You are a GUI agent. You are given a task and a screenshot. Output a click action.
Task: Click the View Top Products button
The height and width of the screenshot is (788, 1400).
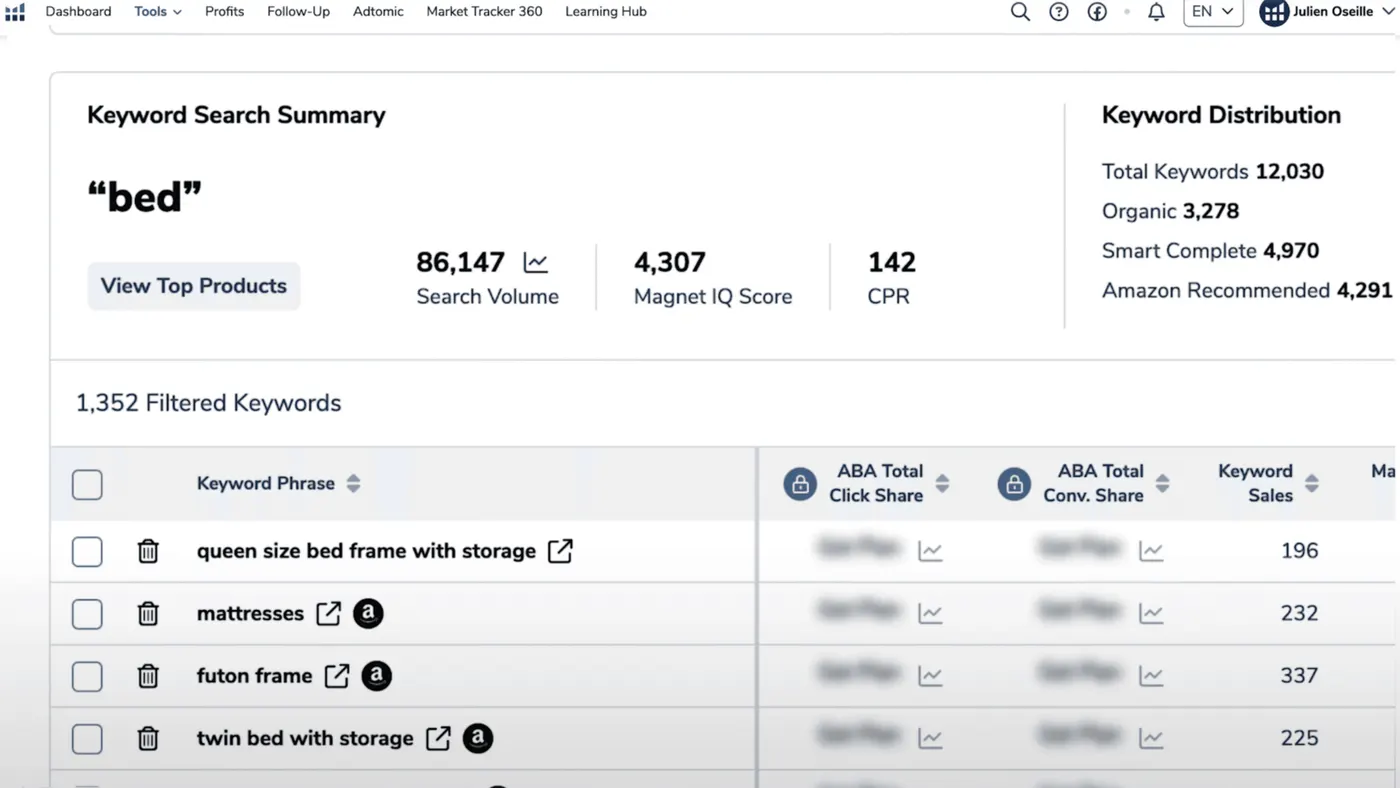coord(194,286)
